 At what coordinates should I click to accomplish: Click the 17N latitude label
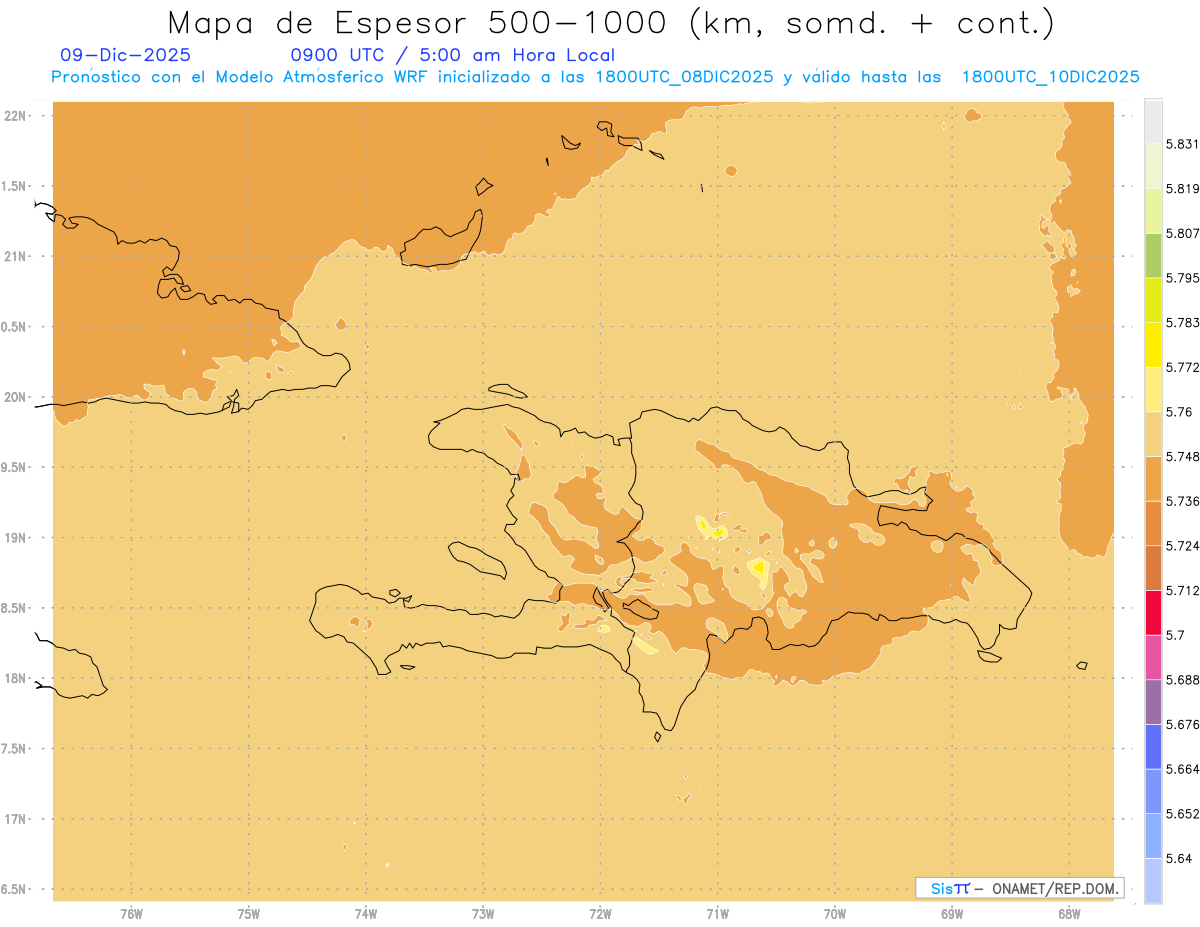click(x=15, y=819)
